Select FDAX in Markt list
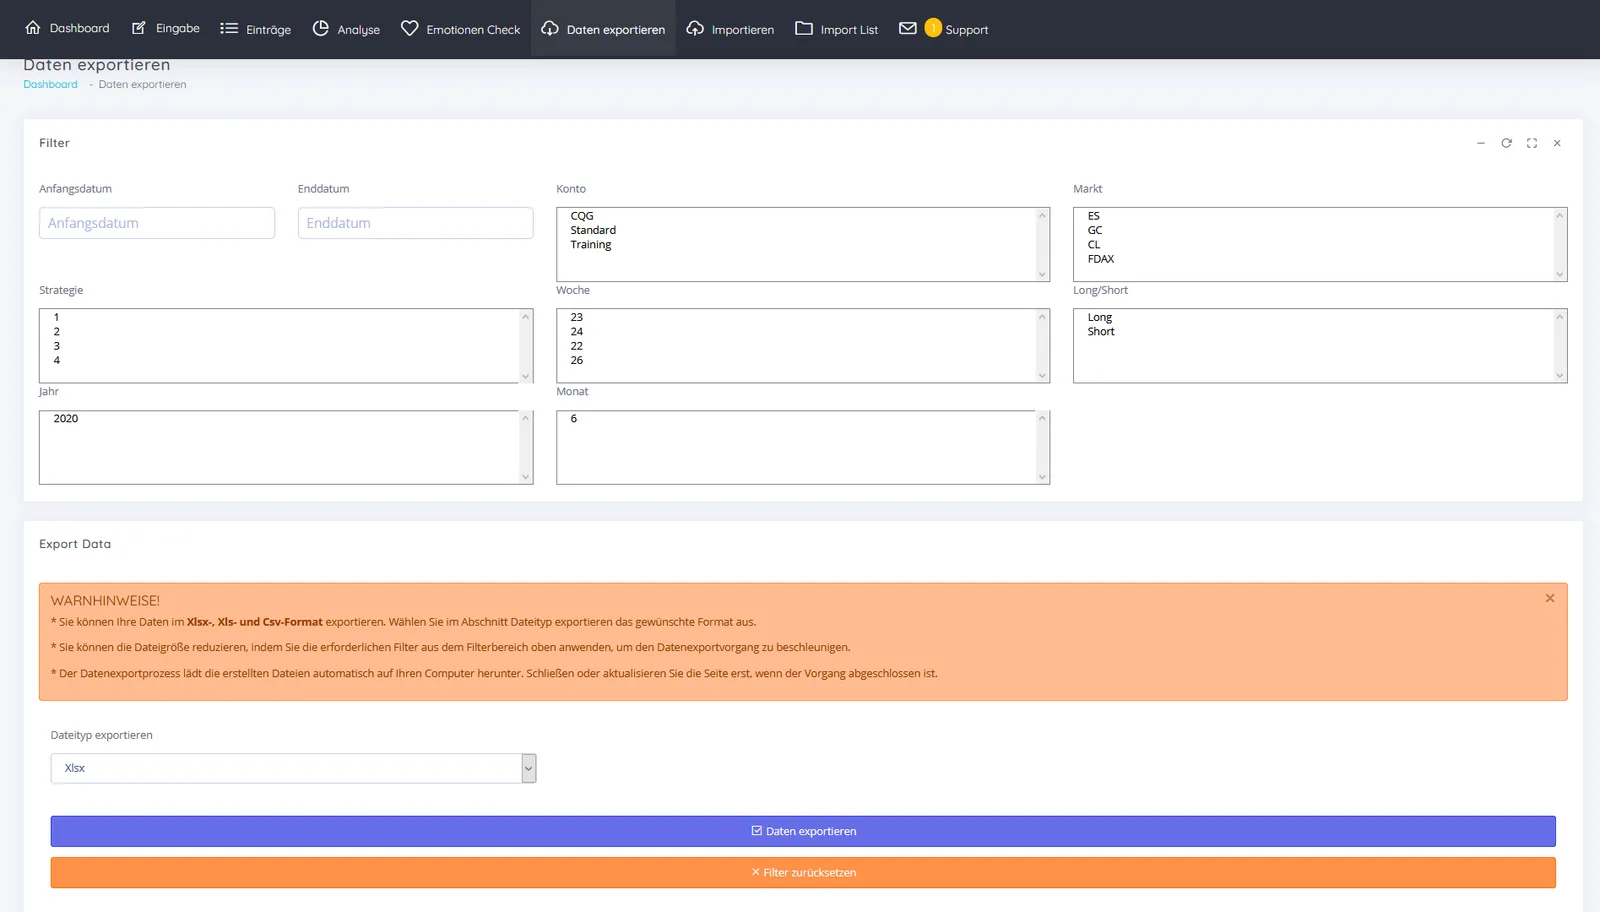 pos(1101,259)
